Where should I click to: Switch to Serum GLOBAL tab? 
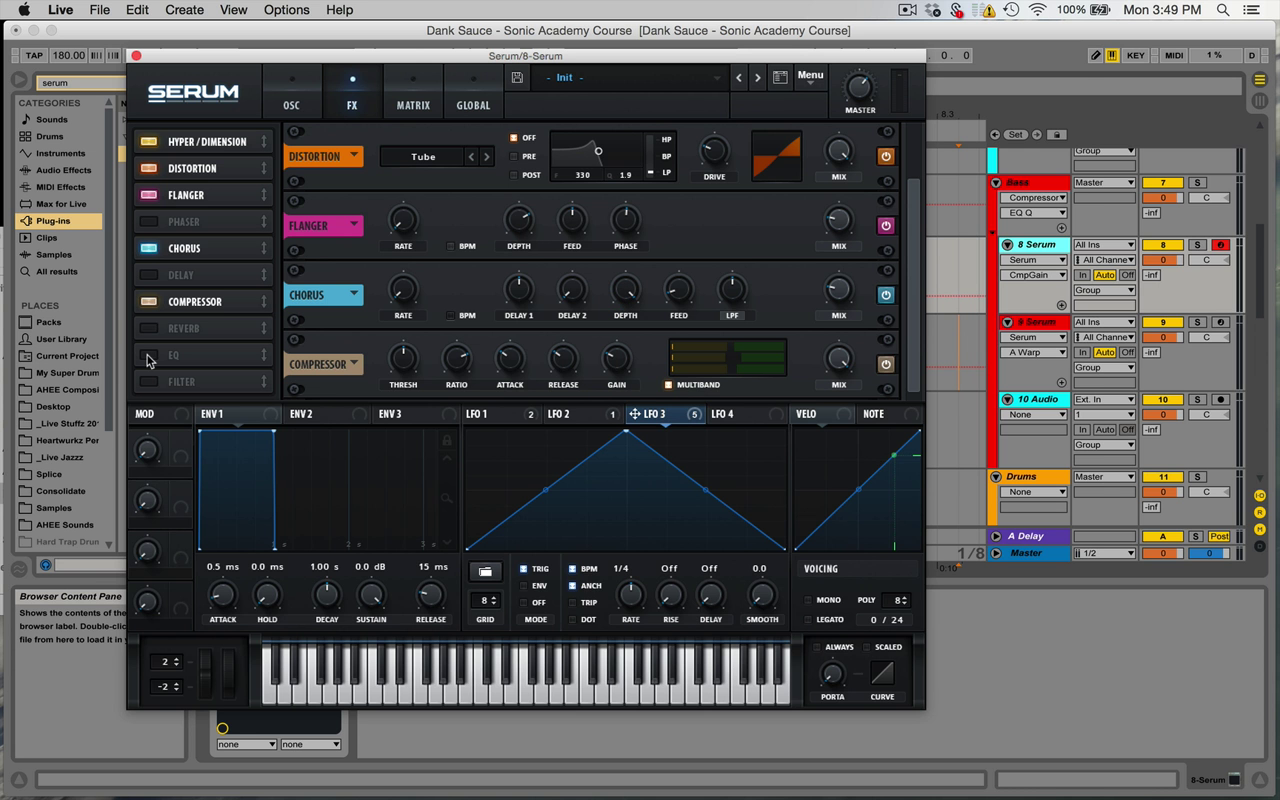click(473, 93)
